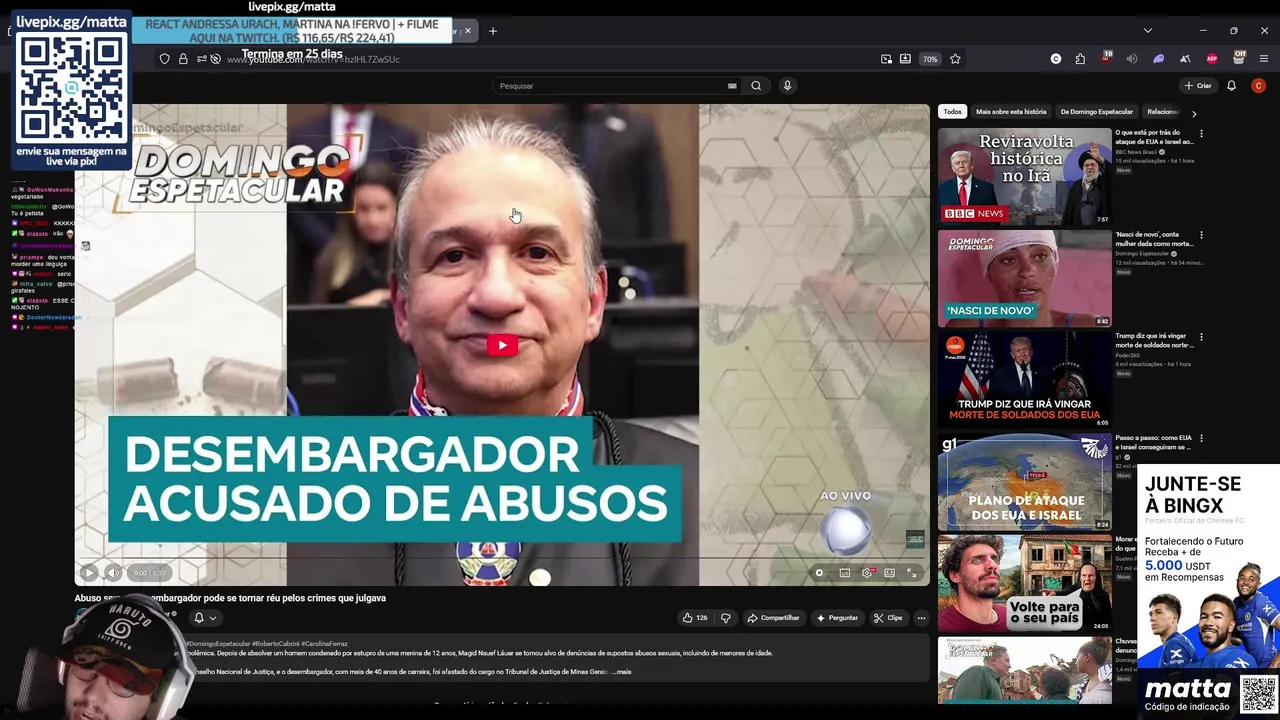Click the red YouTube play button overlay

(502, 346)
